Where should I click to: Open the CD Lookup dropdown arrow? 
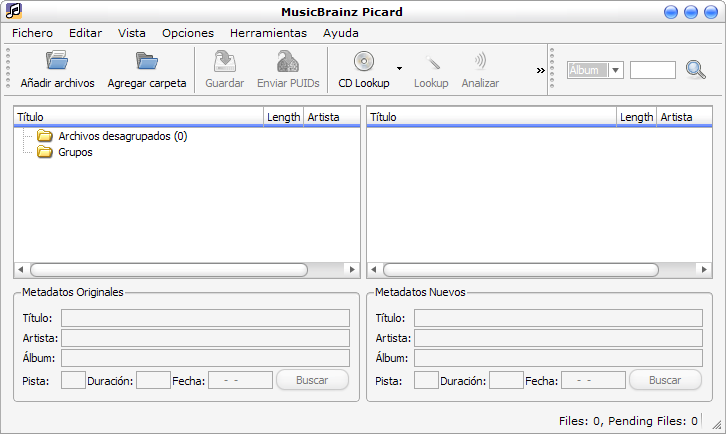point(399,69)
